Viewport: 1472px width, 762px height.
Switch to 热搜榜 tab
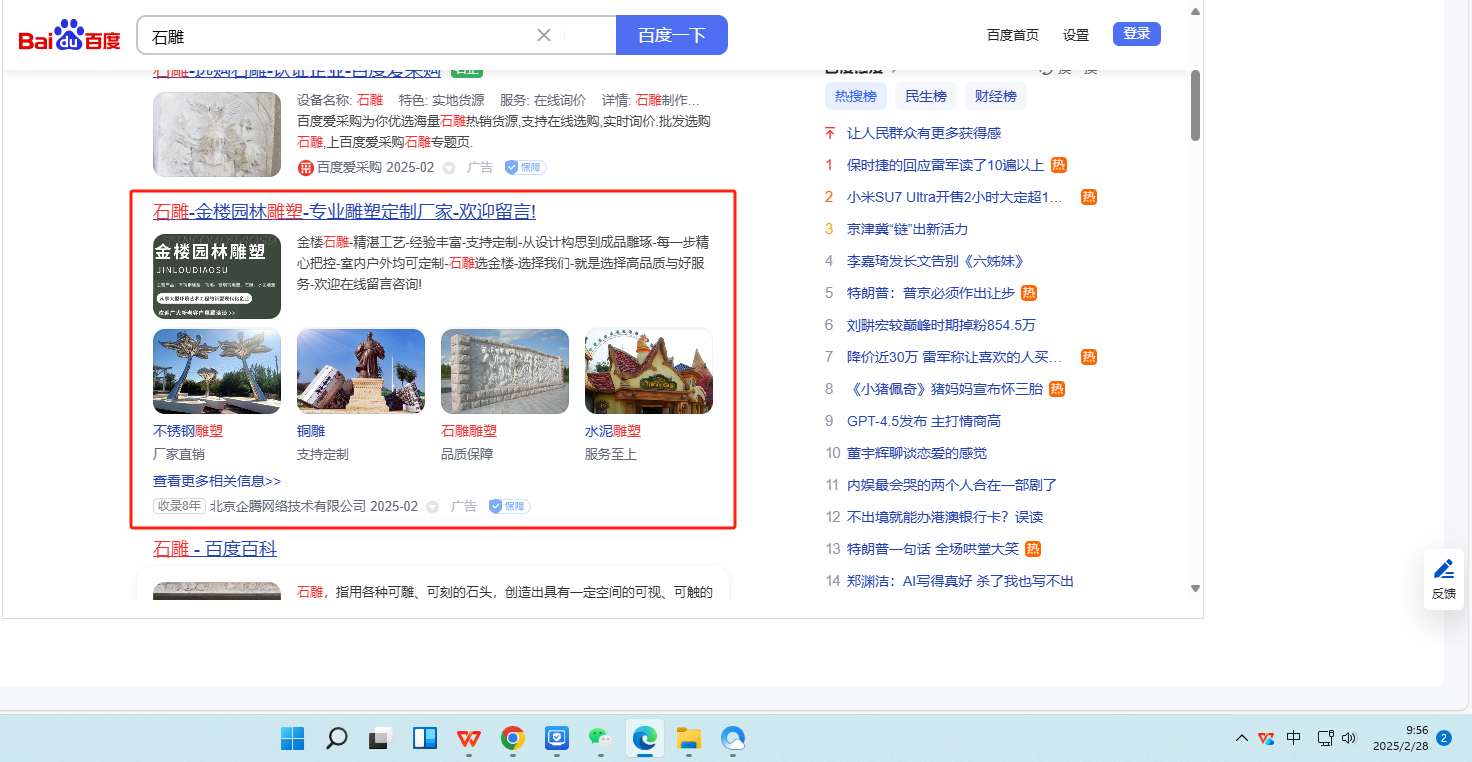tap(856, 96)
